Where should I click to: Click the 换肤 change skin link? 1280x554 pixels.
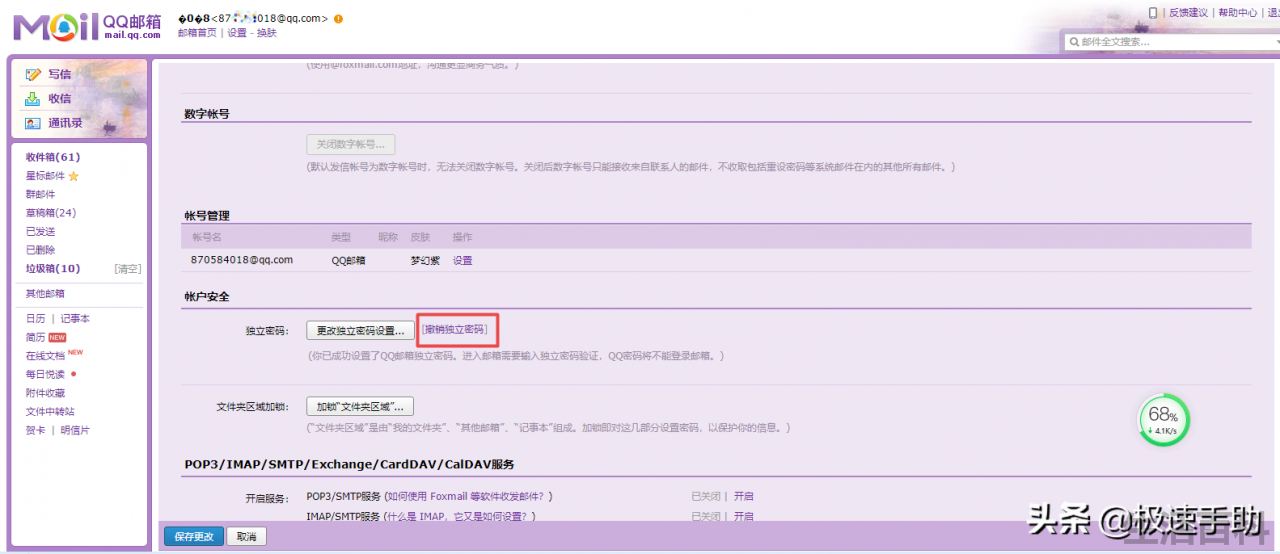267,33
